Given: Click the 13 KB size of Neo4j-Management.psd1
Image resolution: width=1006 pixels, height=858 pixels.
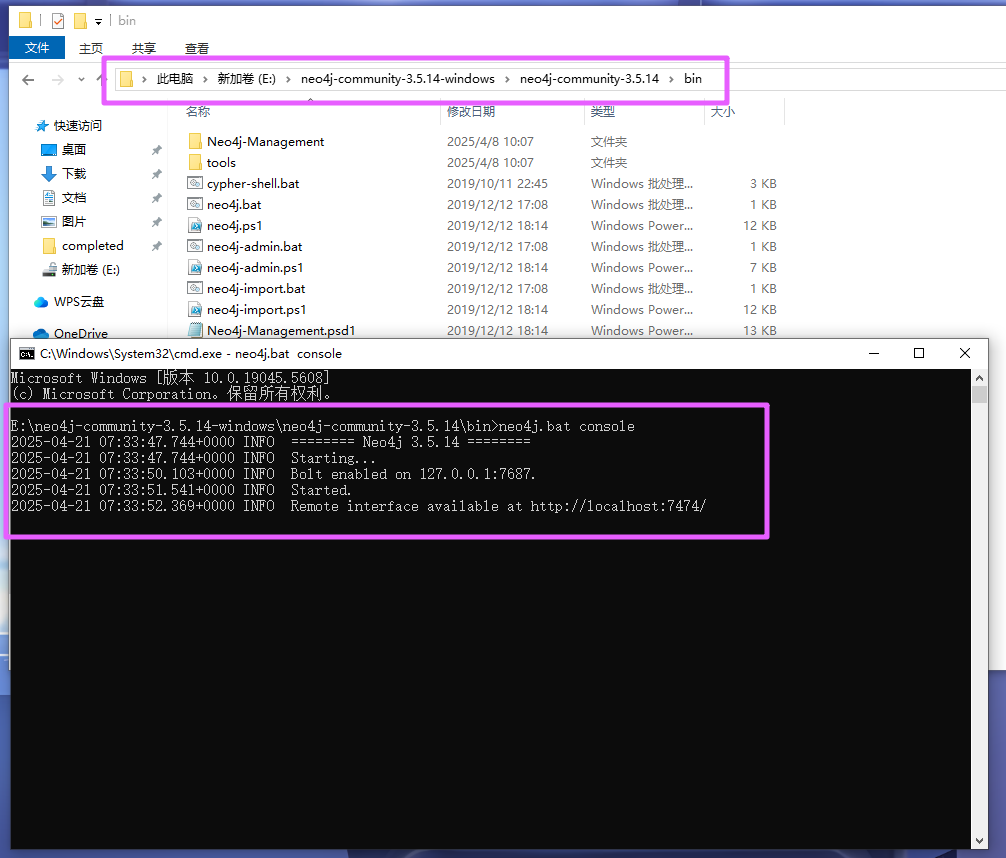Looking at the screenshot, I should click(760, 330).
